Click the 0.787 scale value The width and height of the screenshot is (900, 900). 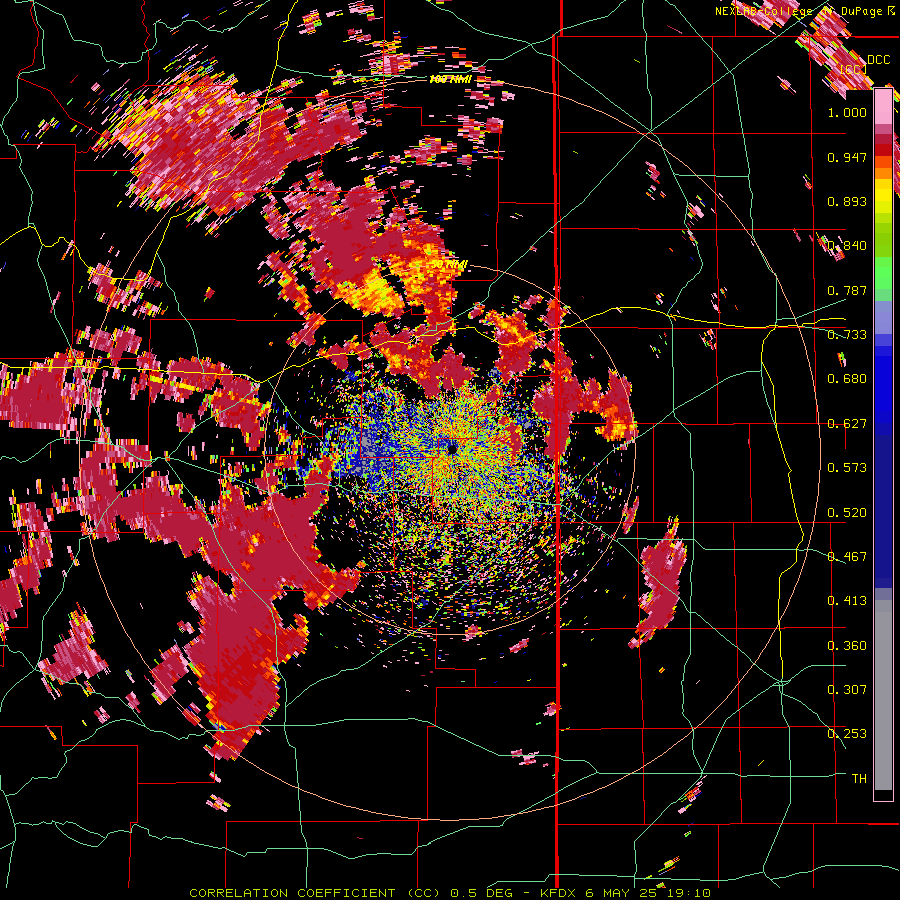(x=847, y=290)
